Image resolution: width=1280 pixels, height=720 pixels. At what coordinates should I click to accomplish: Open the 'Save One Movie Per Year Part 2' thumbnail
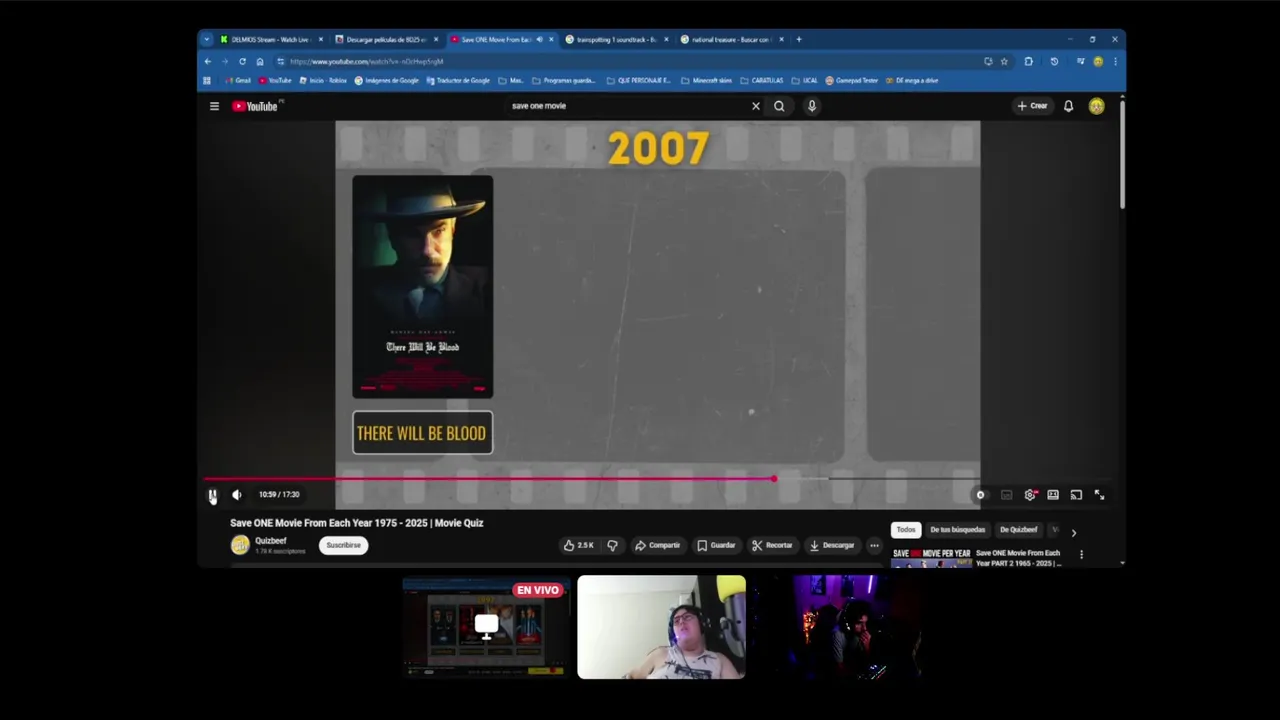pyautogui.click(x=931, y=557)
